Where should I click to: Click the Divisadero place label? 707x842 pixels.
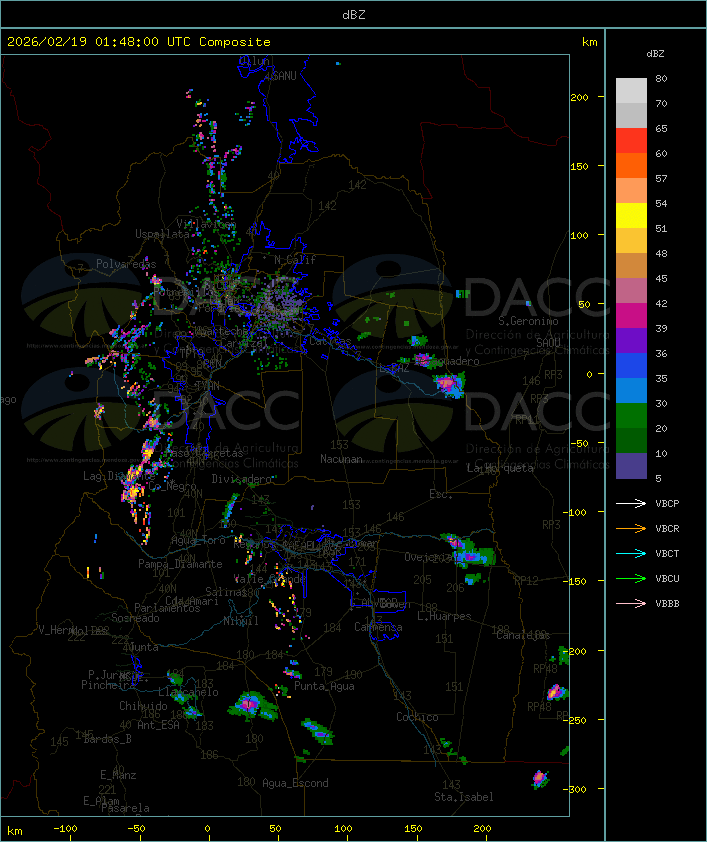[242, 479]
